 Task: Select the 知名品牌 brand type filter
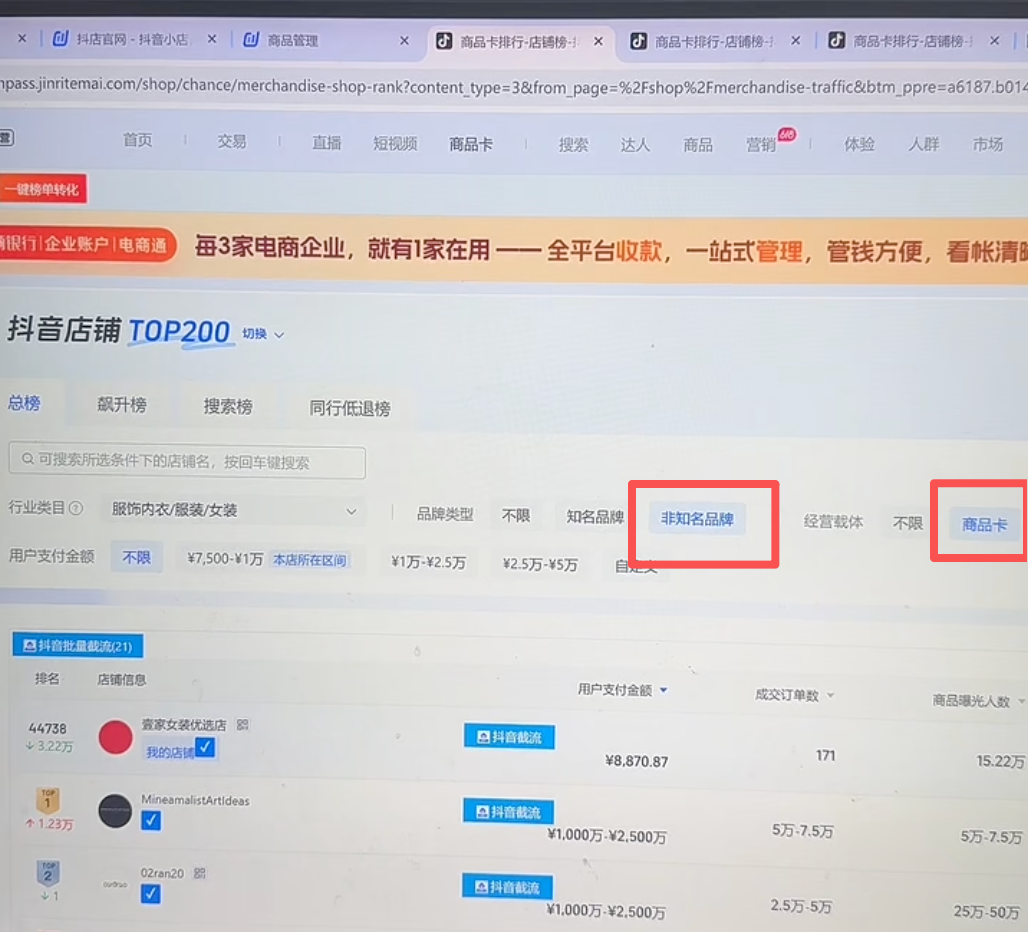(x=595, y=517)
